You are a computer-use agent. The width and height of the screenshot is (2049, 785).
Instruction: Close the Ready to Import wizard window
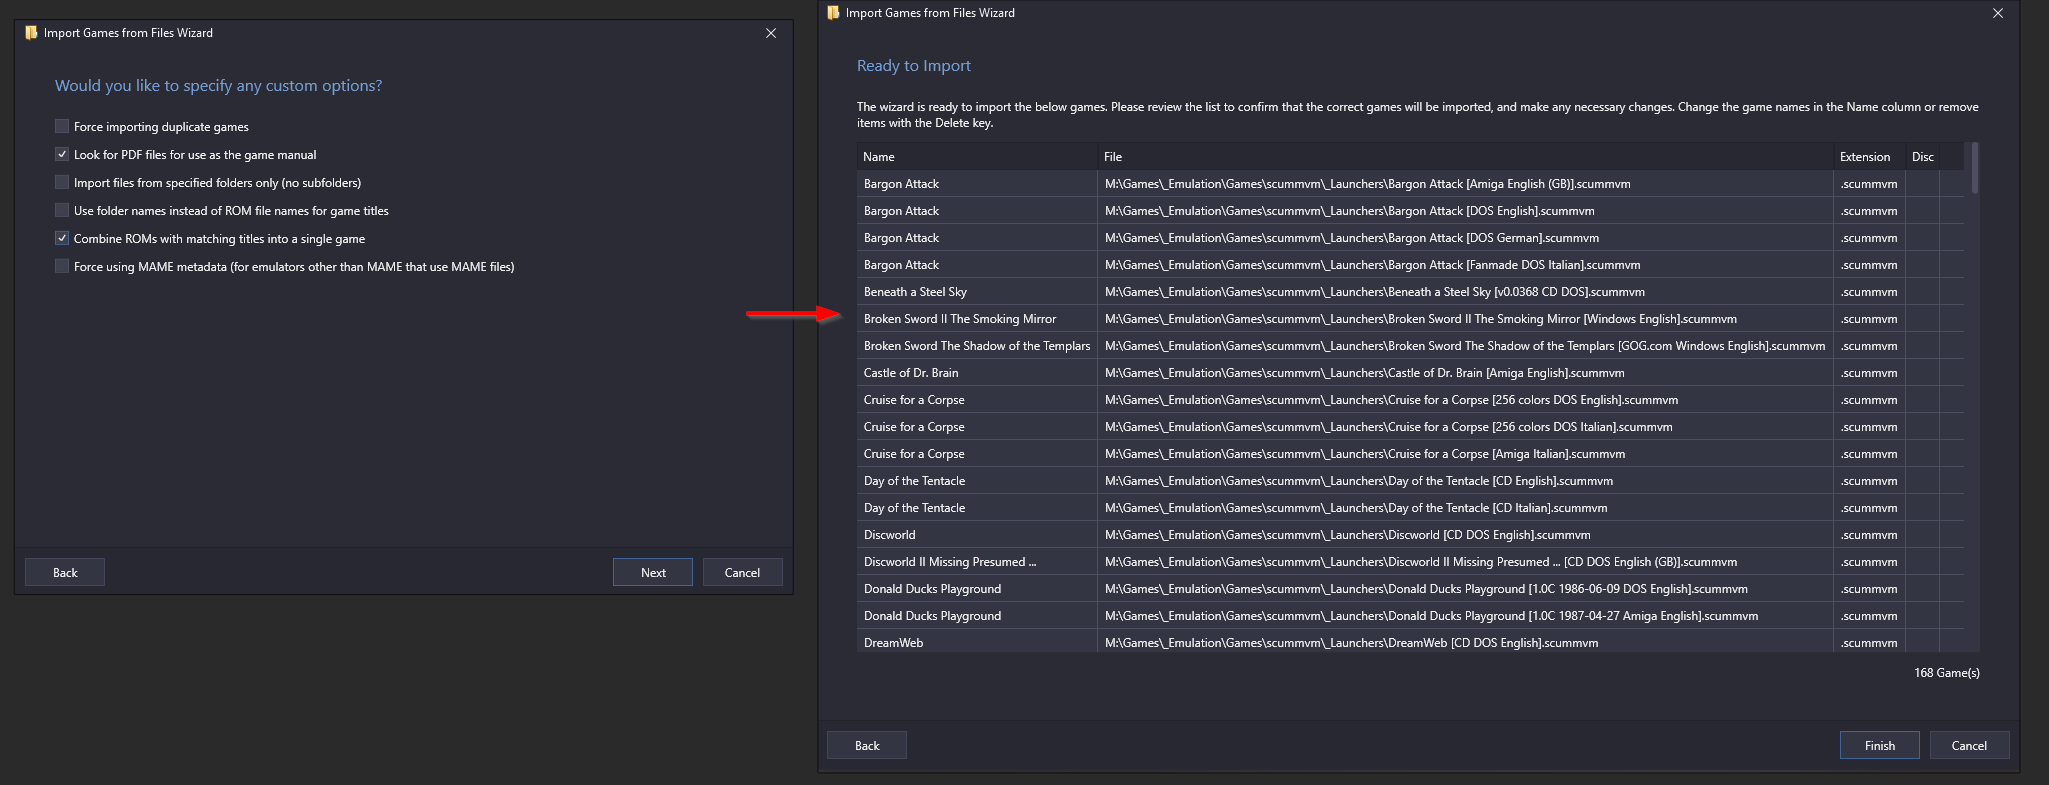pyautogui.click(x=1998, y=13)
